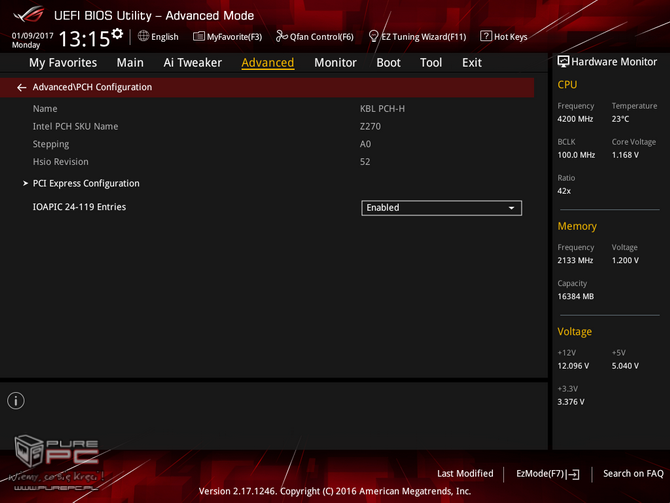The height and width of the screenshot is (503, 670).
Task: Launch EZ Tuning Wizard(F11) bulb icon
Action: pyautogui.click(x=373, y=36)
